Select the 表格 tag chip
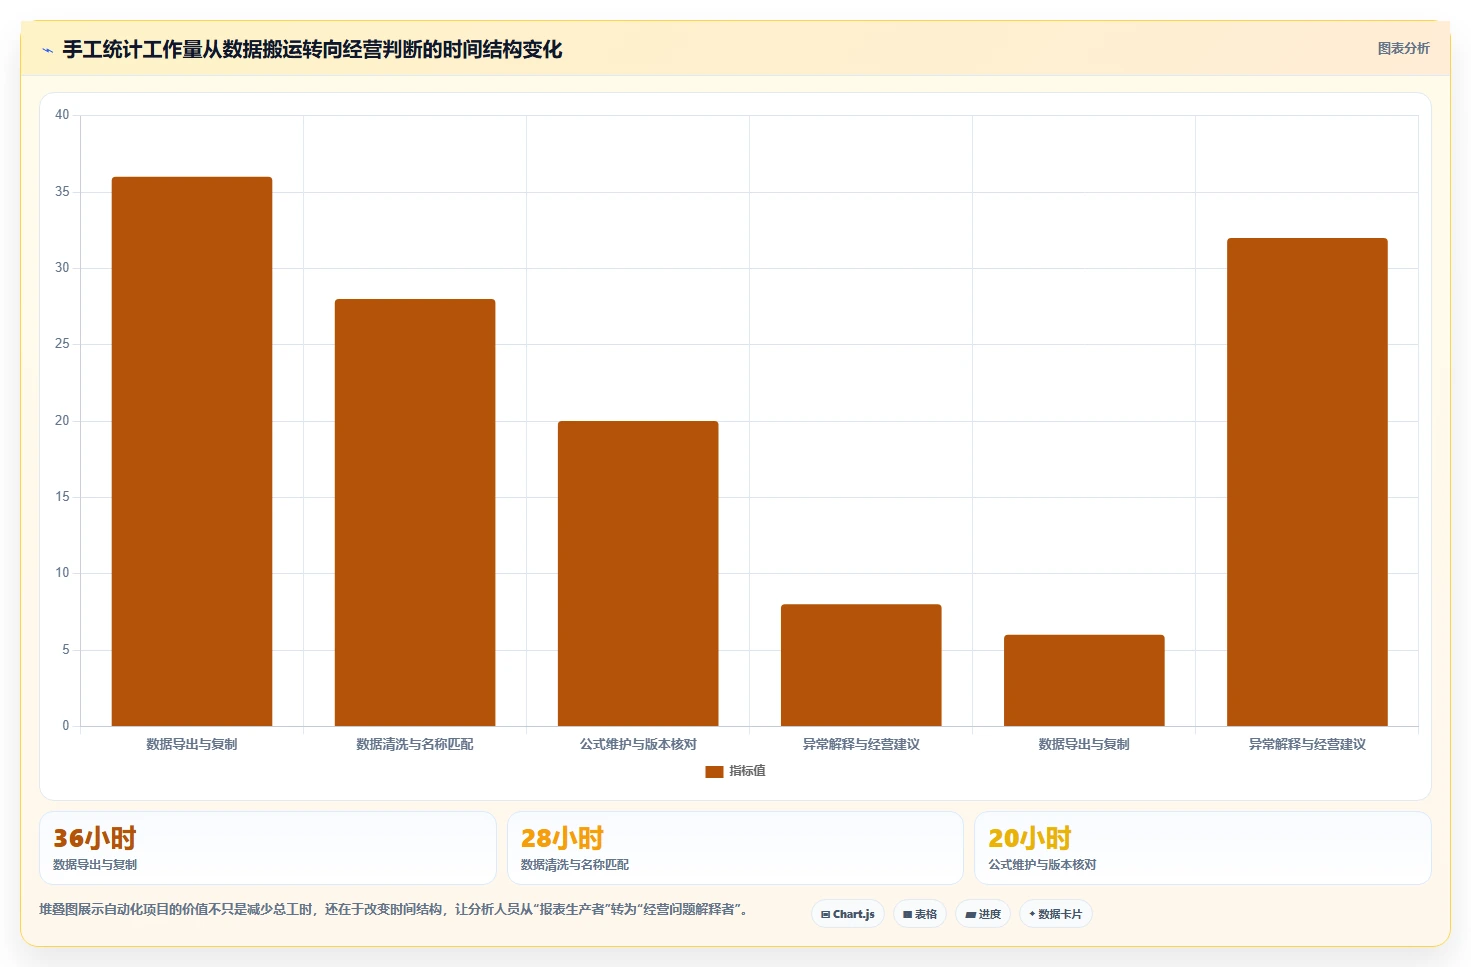Screen dimensions: 1471x967 pos(920,914)
